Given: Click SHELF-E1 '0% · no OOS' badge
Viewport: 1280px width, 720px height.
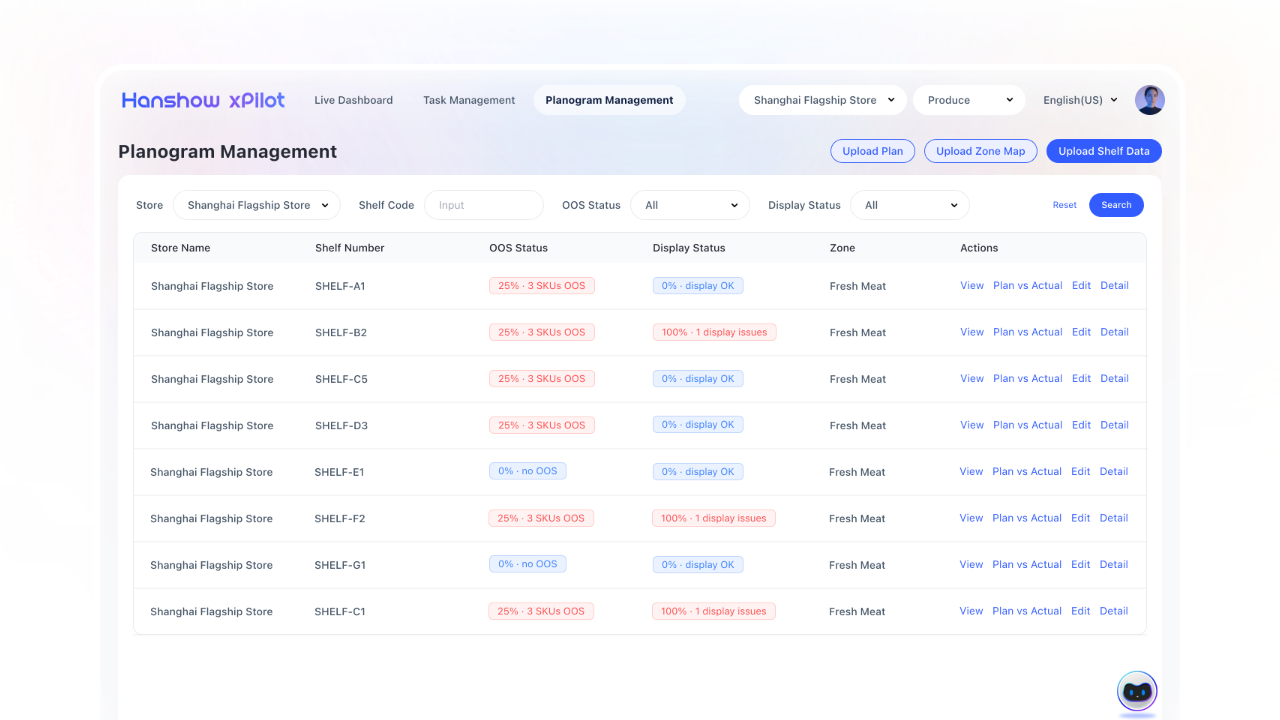Looking at the screenshot, I should [528, 471].
